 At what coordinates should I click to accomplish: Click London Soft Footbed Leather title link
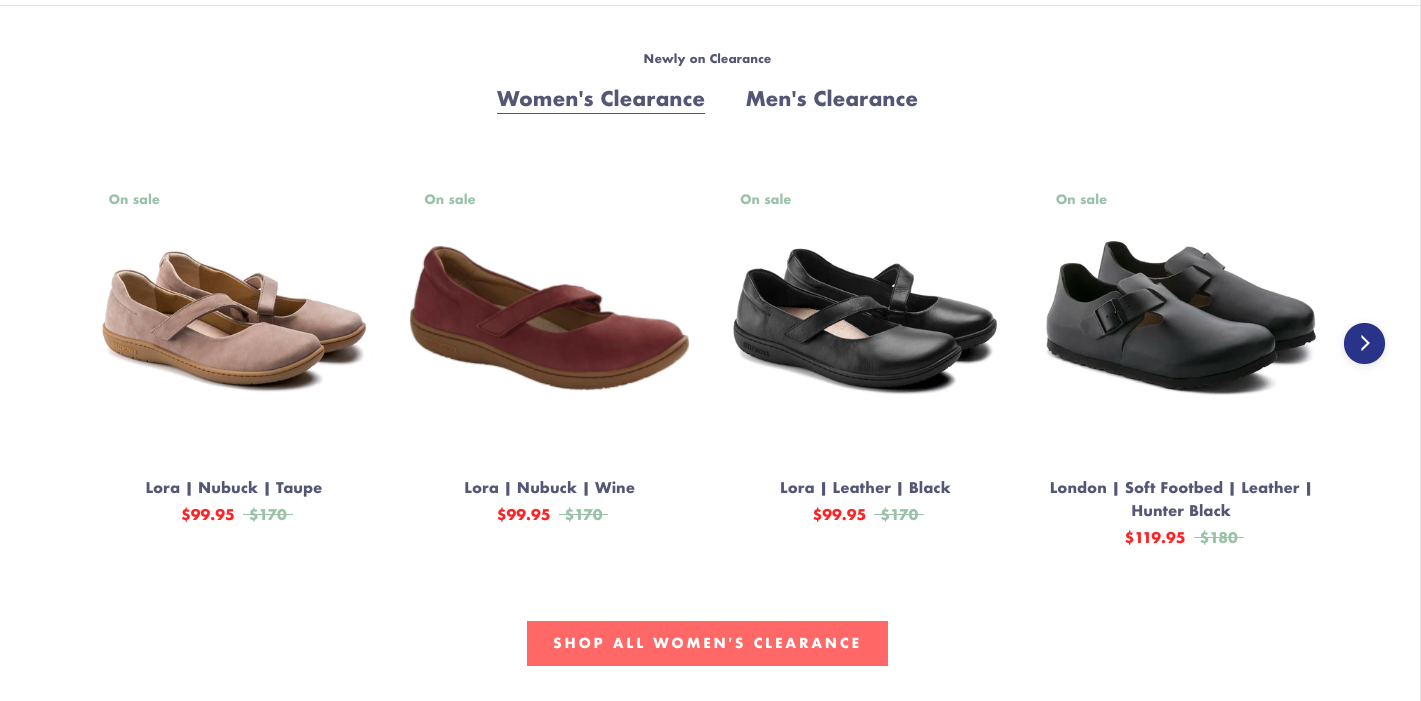pos(1180,499)
